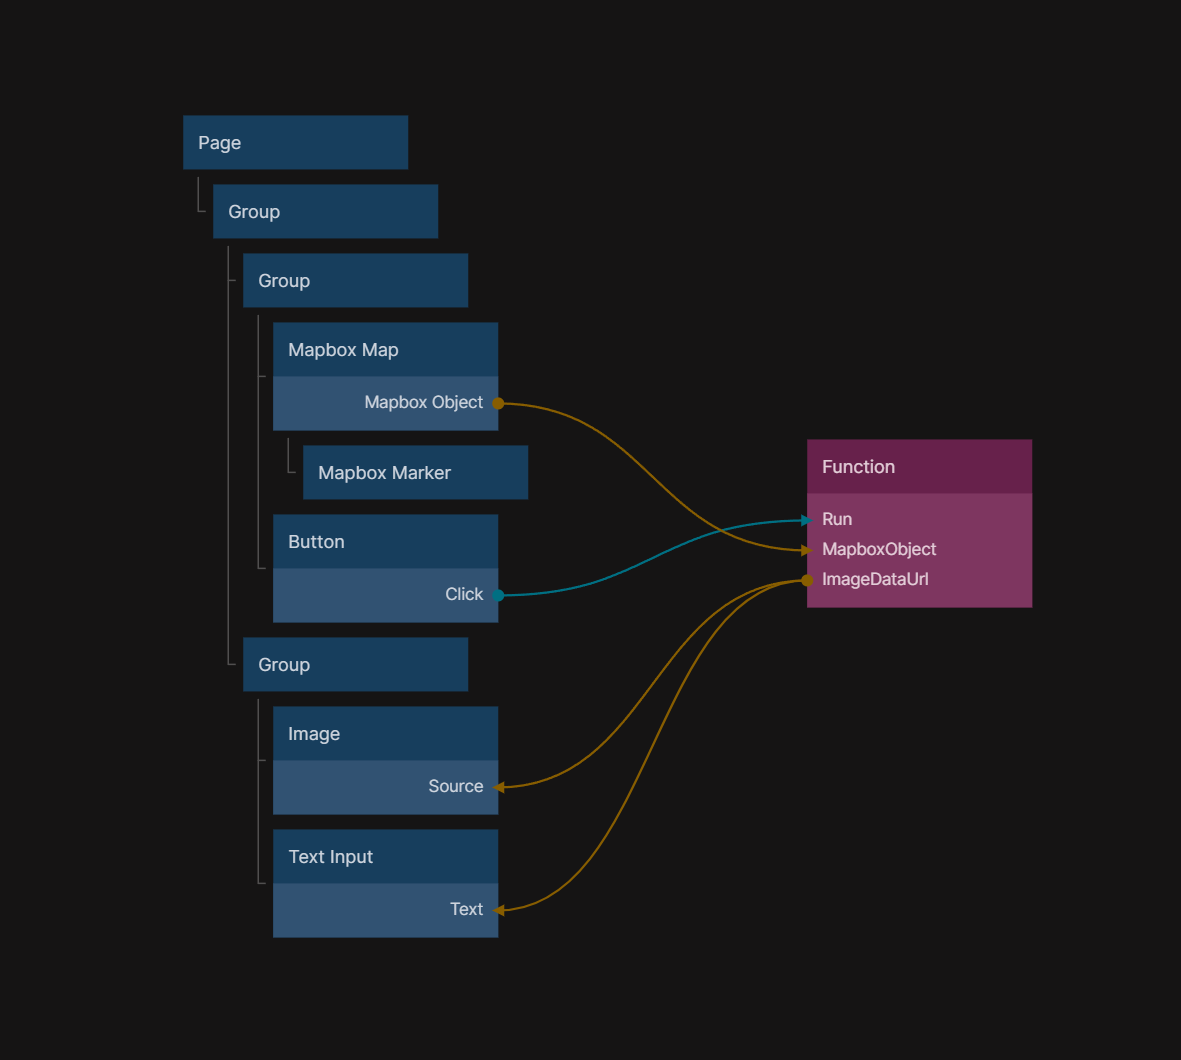The height and width of the screenshot is (1060, 1181).
Task: Select the Mapbox Map node header
Action: click(x=385, y=350)
